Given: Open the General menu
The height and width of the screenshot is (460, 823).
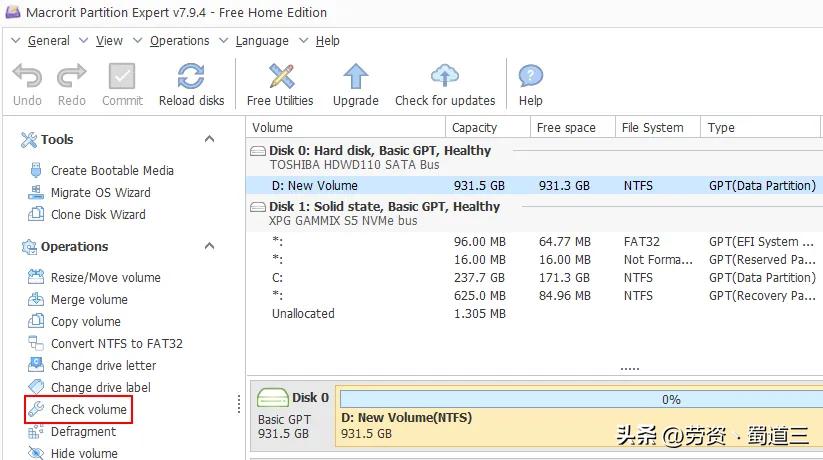Looking at the screenshot, I should 48,40.
